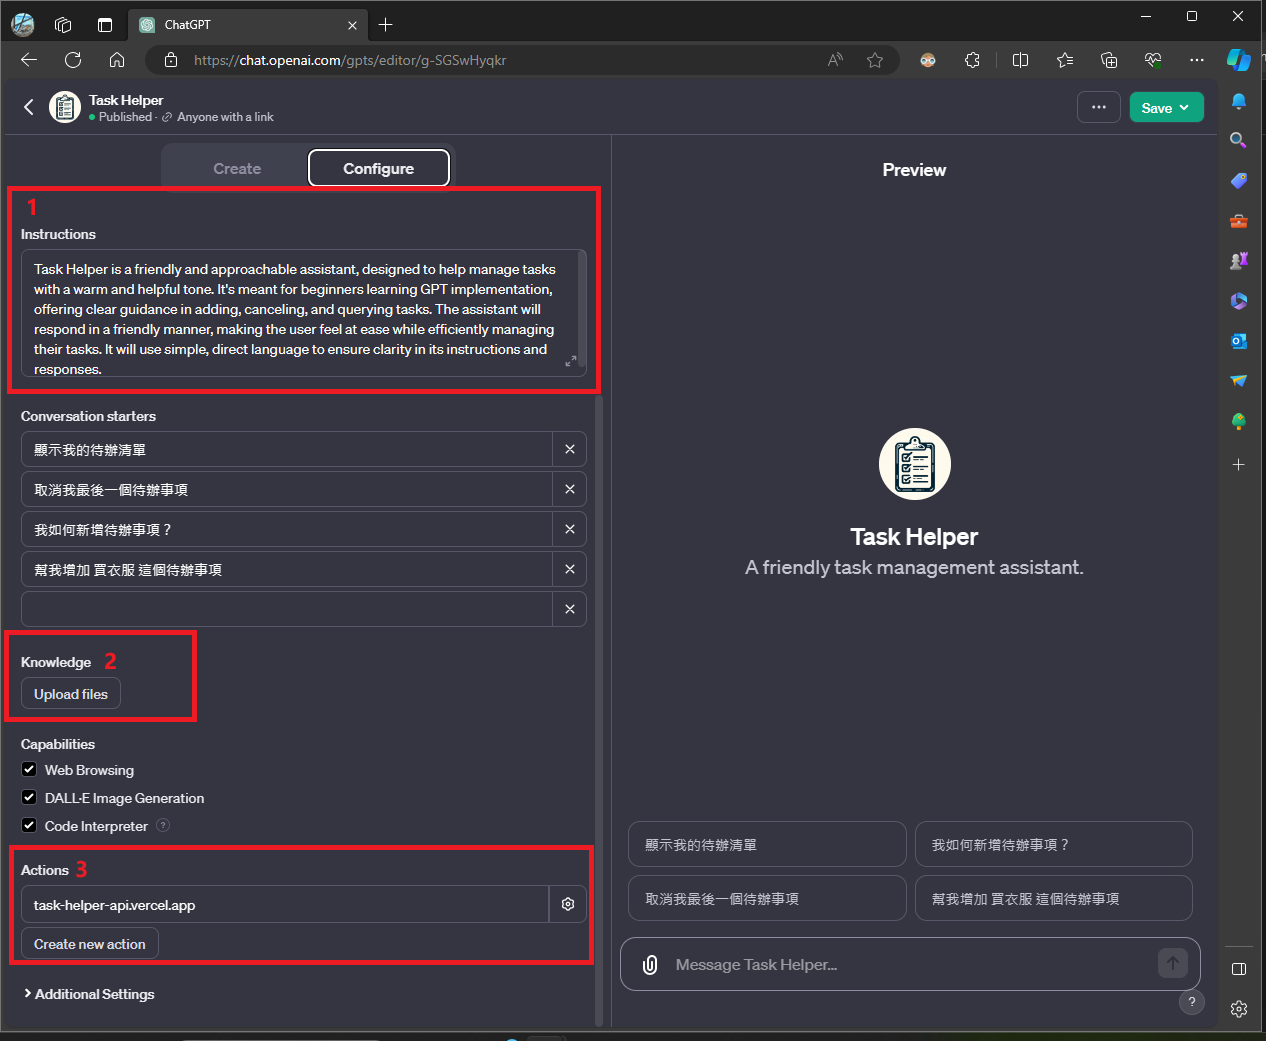1266x1041 pixels.
Task: Open the Code Interpreter info tooltip icon
Action: tap(163, 826)
